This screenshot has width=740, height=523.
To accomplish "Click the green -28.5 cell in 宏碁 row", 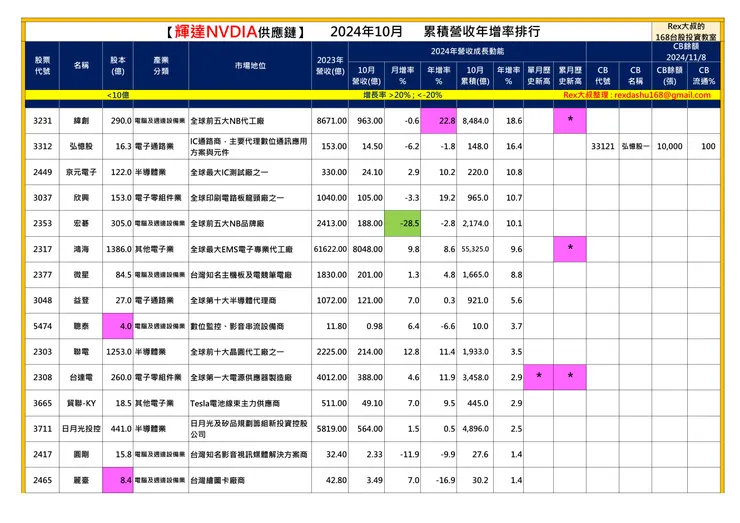I will (x=403, y=223).
